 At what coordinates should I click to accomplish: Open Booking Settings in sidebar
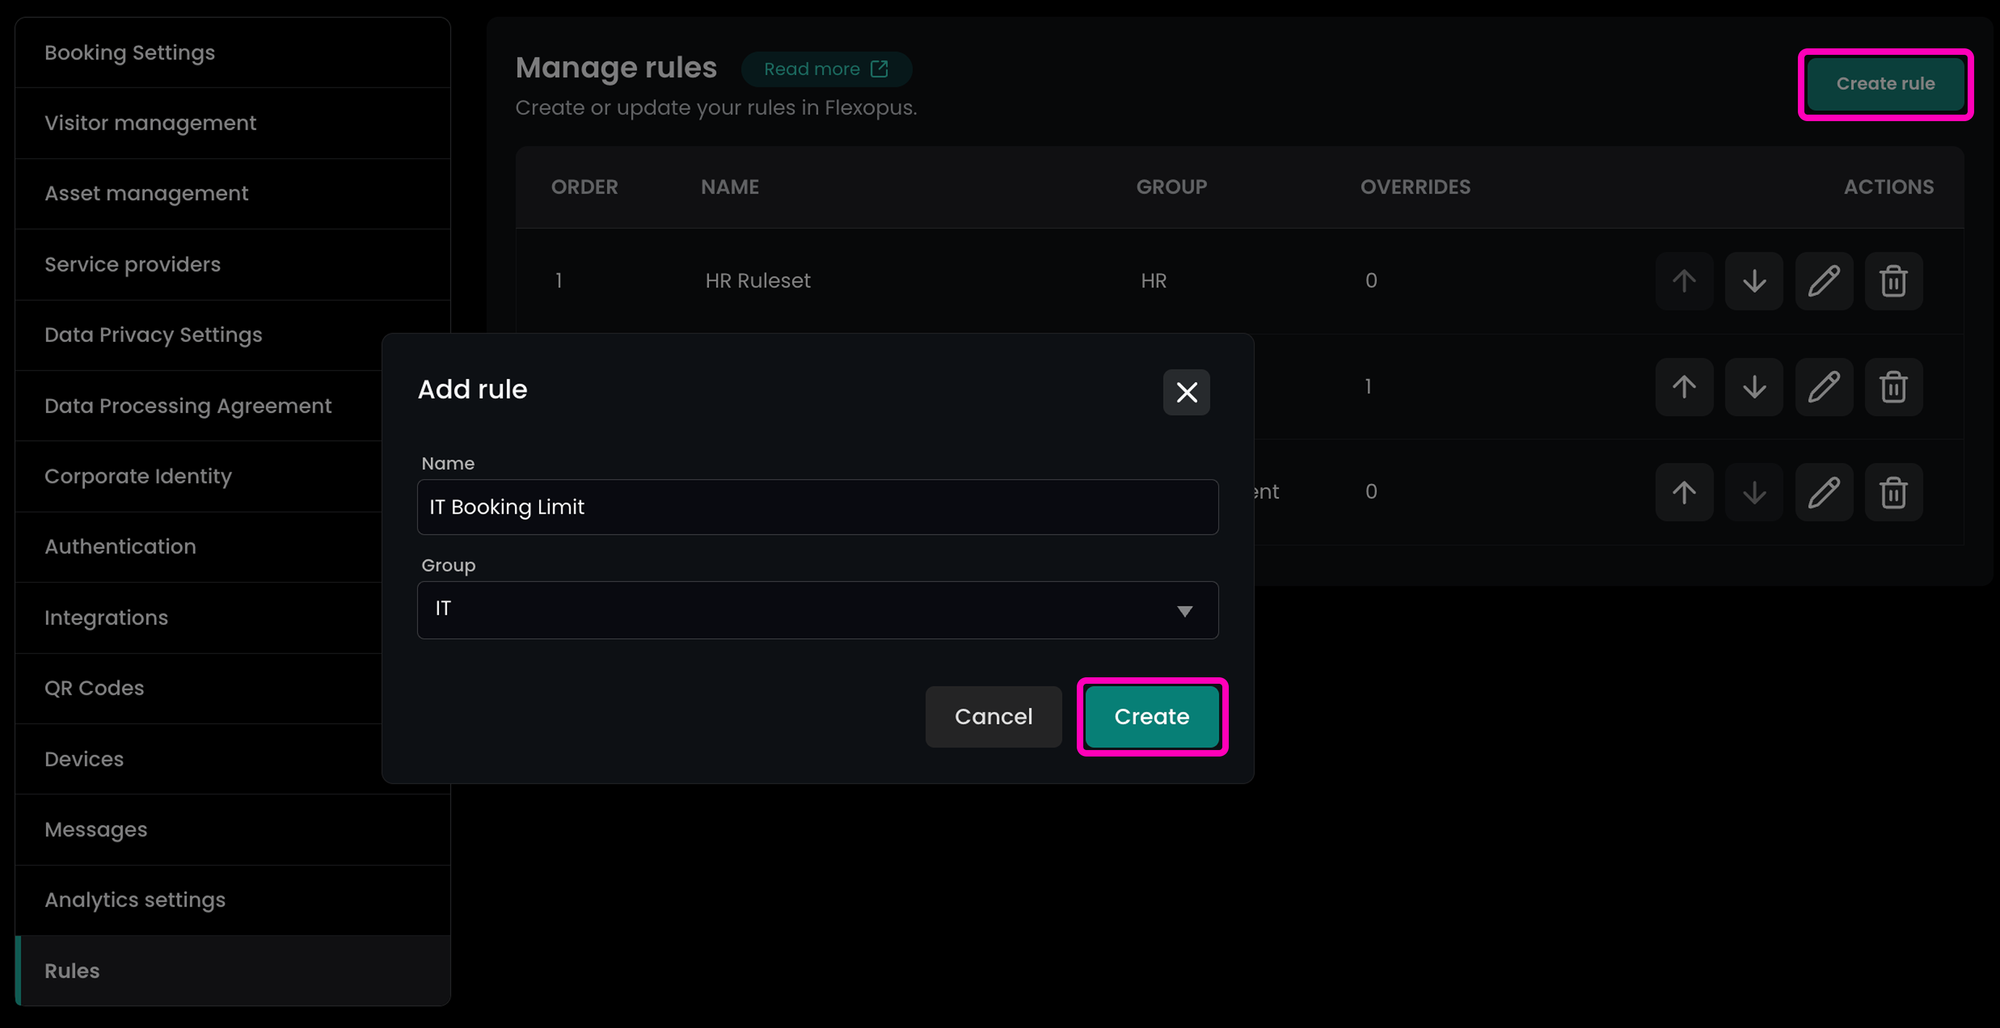[x=130, y=53]
